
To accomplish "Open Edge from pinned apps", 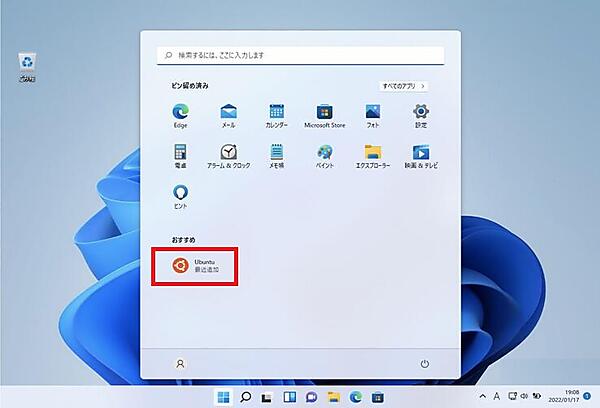I will pos(180,116).
